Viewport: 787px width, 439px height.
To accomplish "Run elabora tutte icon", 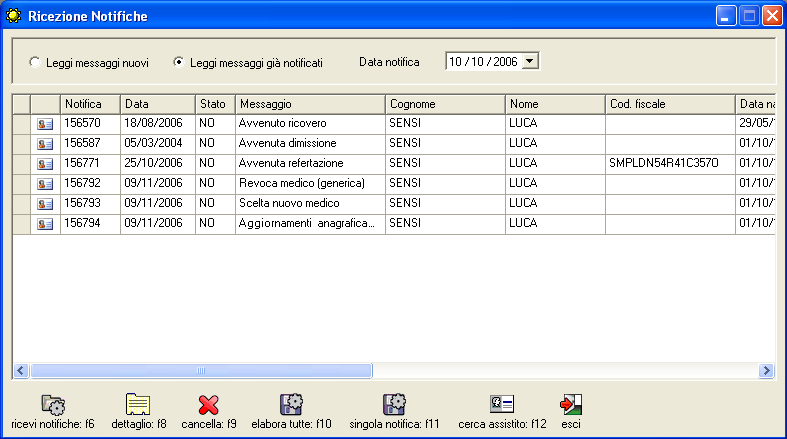I will point(291,404).
